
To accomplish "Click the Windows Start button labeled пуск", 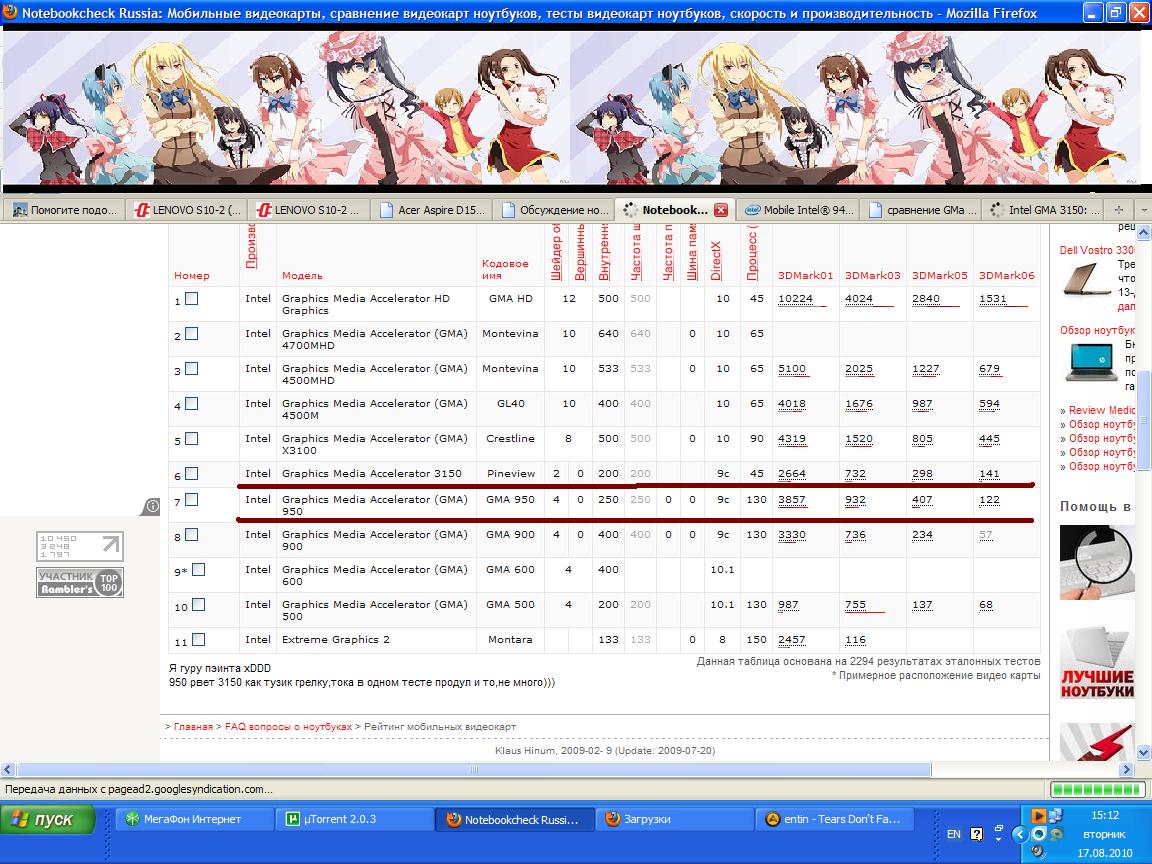I will click(48, 819).
